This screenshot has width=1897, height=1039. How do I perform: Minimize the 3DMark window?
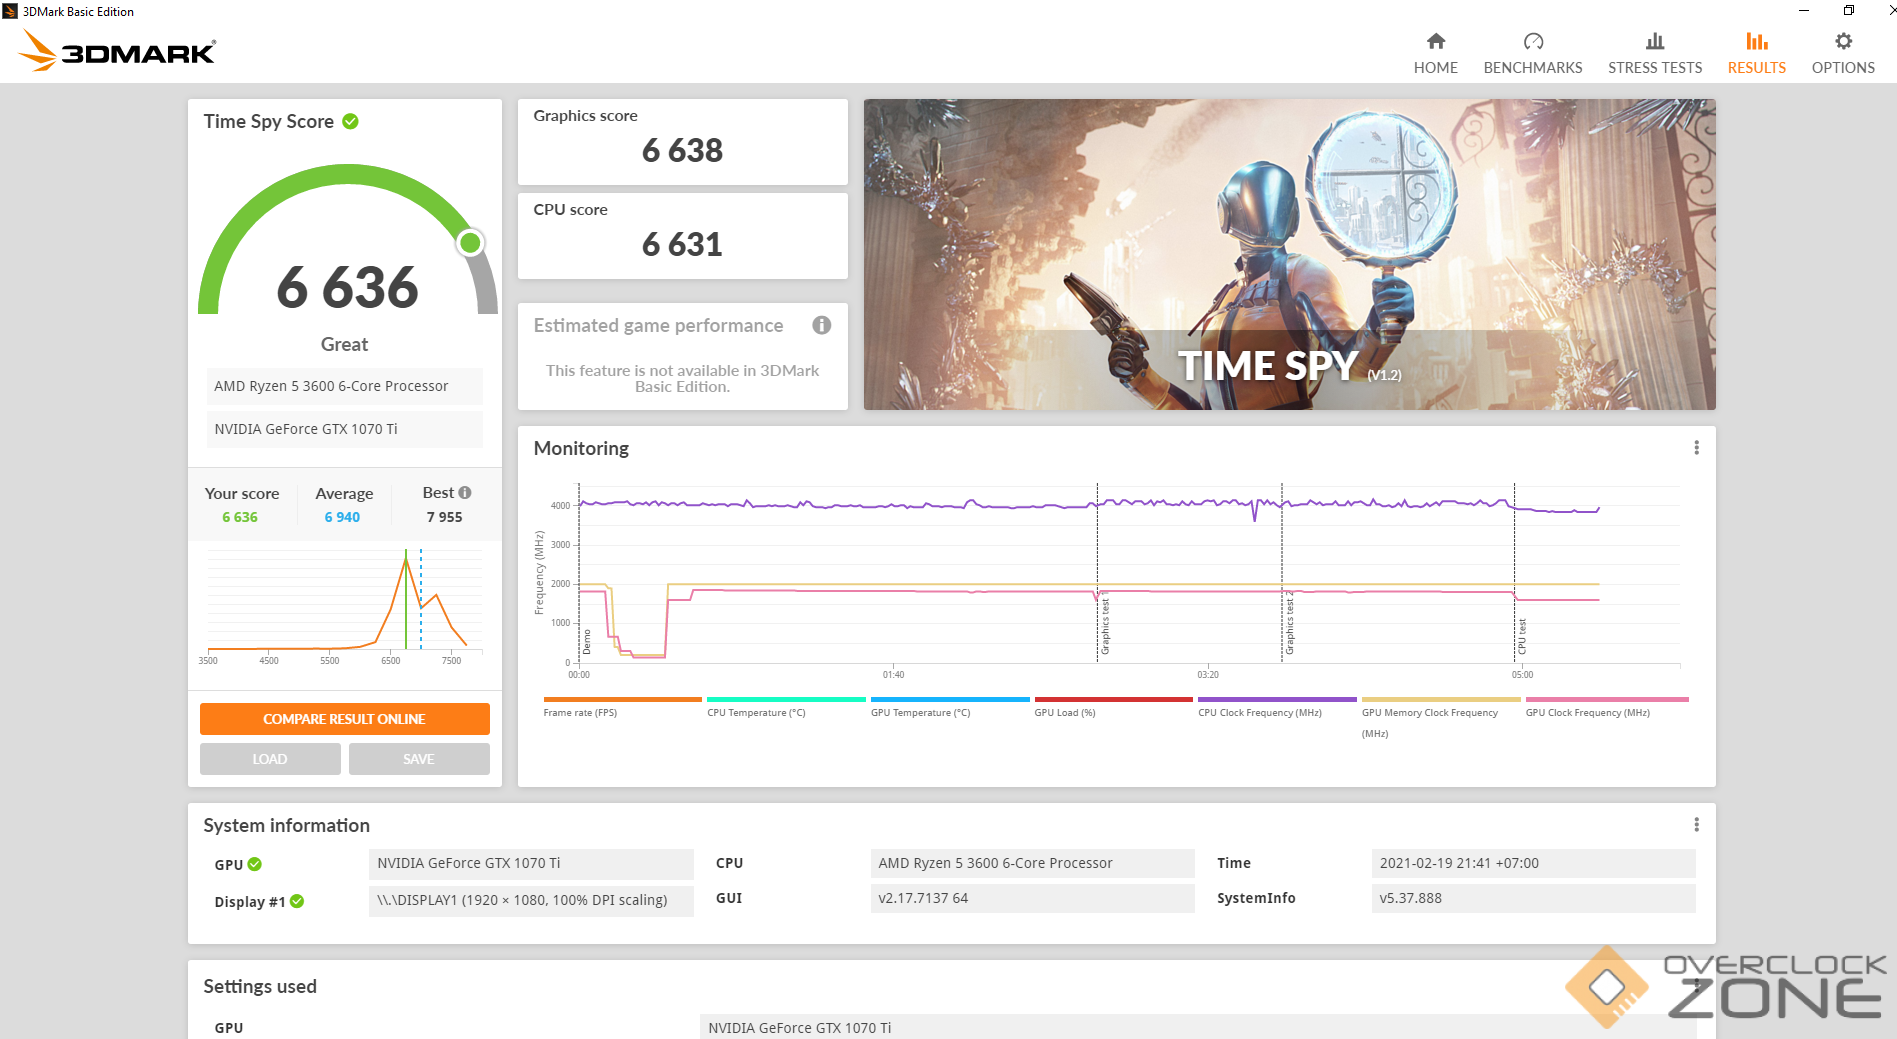click(x=1803, y=11)
